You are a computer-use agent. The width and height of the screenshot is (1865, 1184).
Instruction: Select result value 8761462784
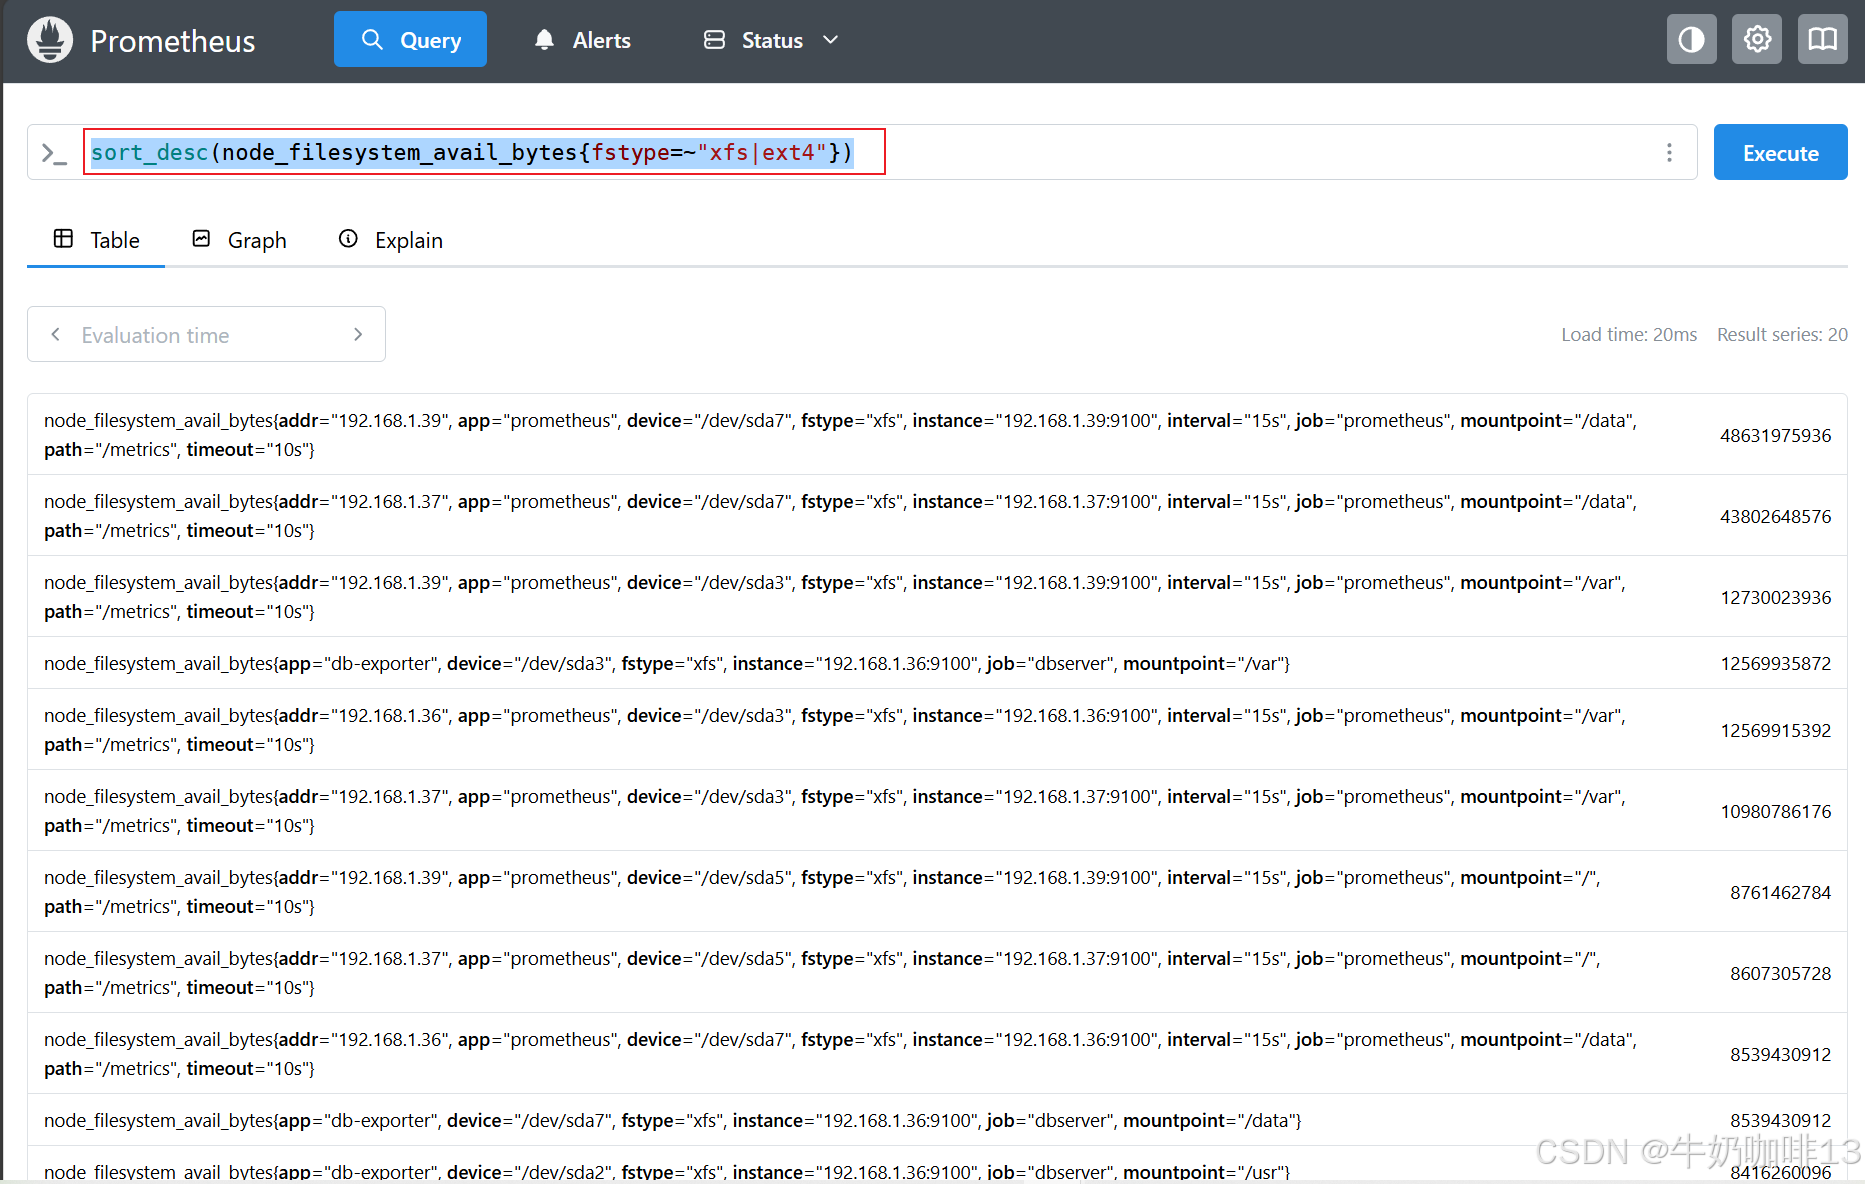pyautogui.click(x=1780, y=892)
